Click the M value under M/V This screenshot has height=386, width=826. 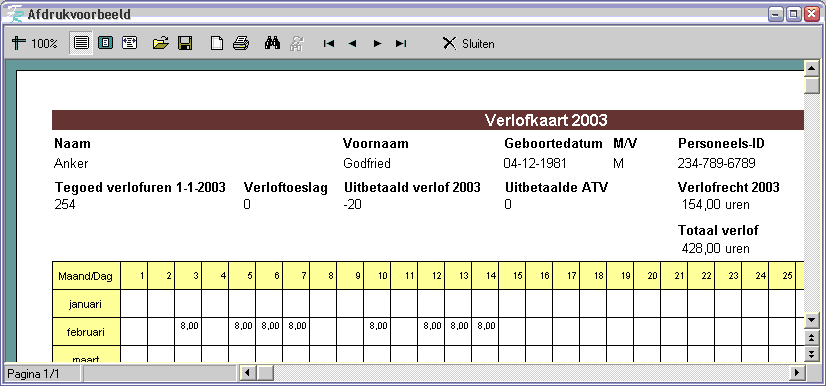pos(618,163)
